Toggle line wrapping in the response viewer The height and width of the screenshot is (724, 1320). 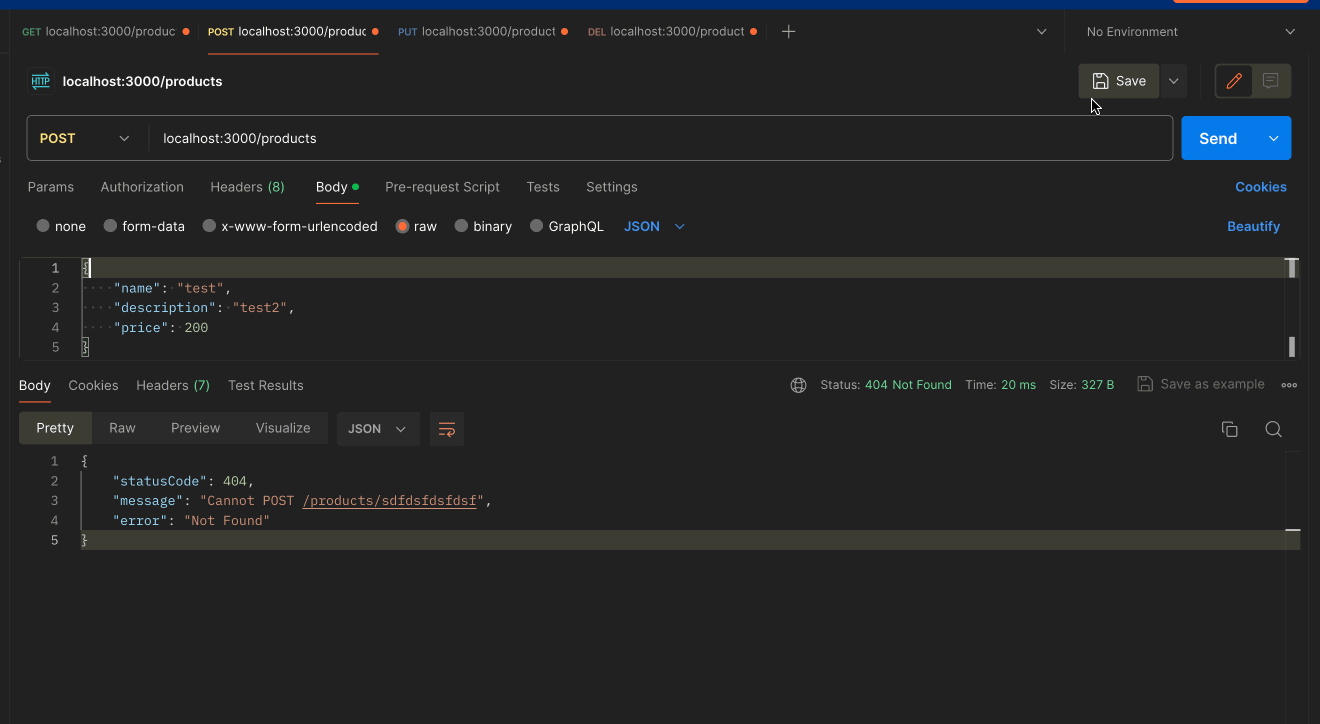pos(446,428)
